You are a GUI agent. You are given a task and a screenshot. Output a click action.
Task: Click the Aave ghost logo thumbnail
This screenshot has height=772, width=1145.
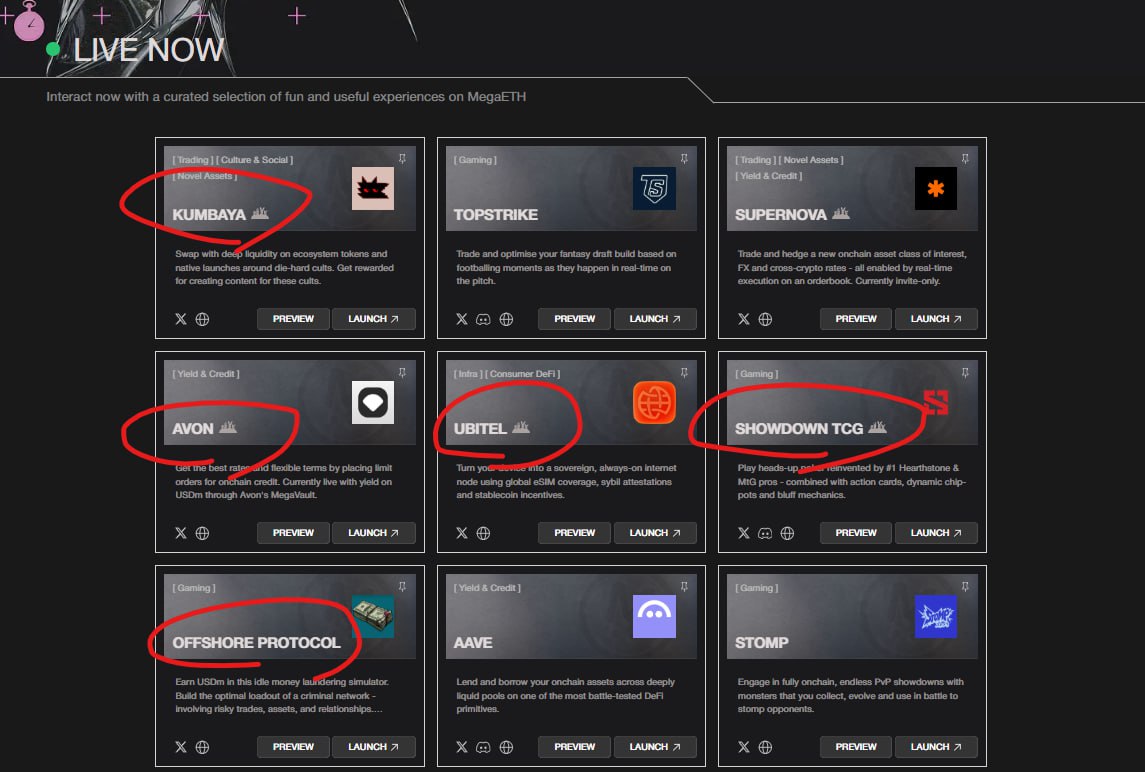click(x=654, y=616)
